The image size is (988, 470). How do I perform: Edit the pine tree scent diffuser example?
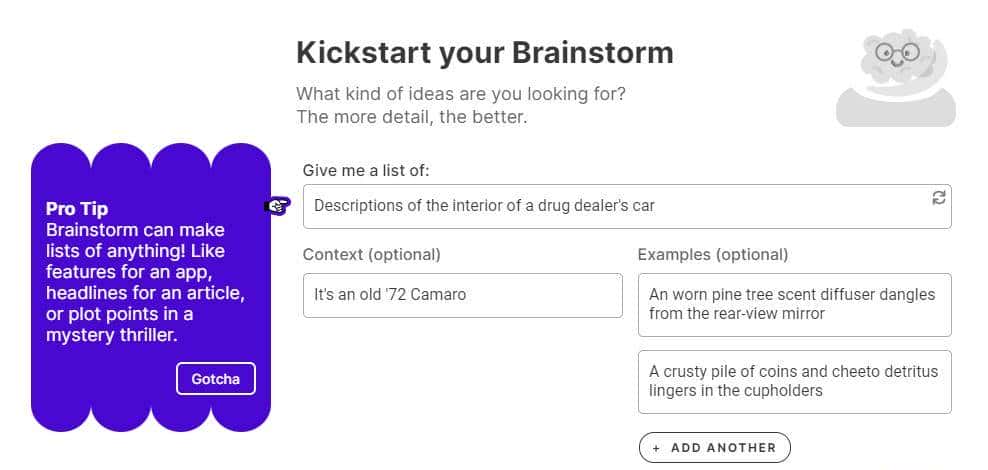coord(794,304)
